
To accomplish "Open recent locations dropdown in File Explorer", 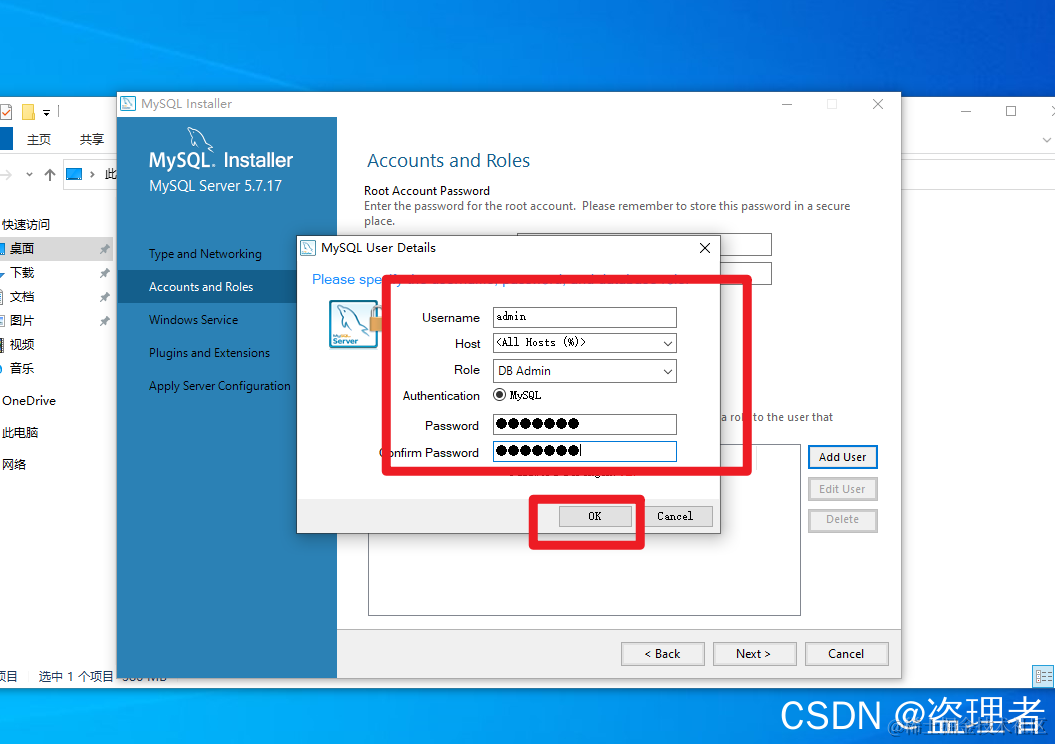I will point(29,175).
